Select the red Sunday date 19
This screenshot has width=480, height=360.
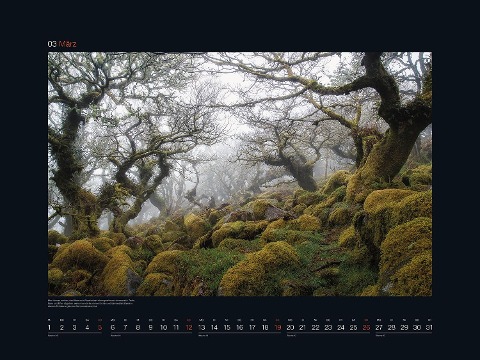[278, 327]
